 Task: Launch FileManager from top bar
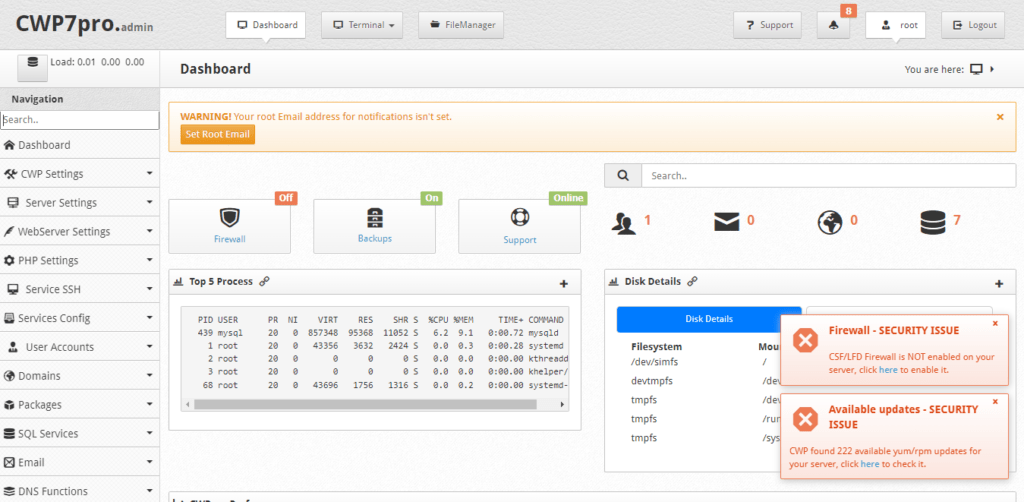461,25
